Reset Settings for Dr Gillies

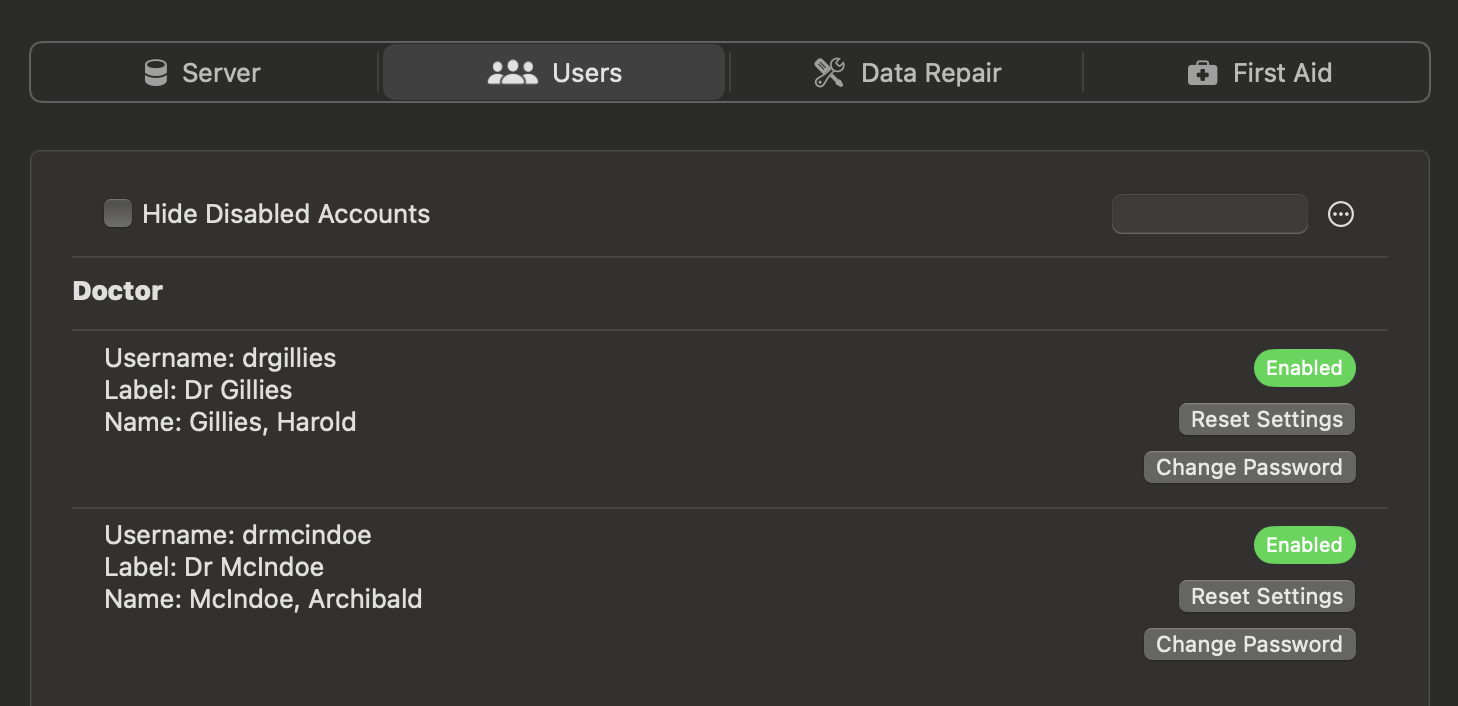click(1267, 419)
